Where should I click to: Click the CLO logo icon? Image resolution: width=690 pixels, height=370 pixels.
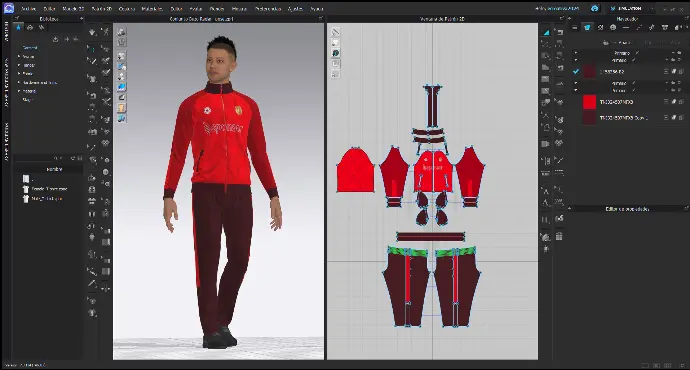click(8, 8)
